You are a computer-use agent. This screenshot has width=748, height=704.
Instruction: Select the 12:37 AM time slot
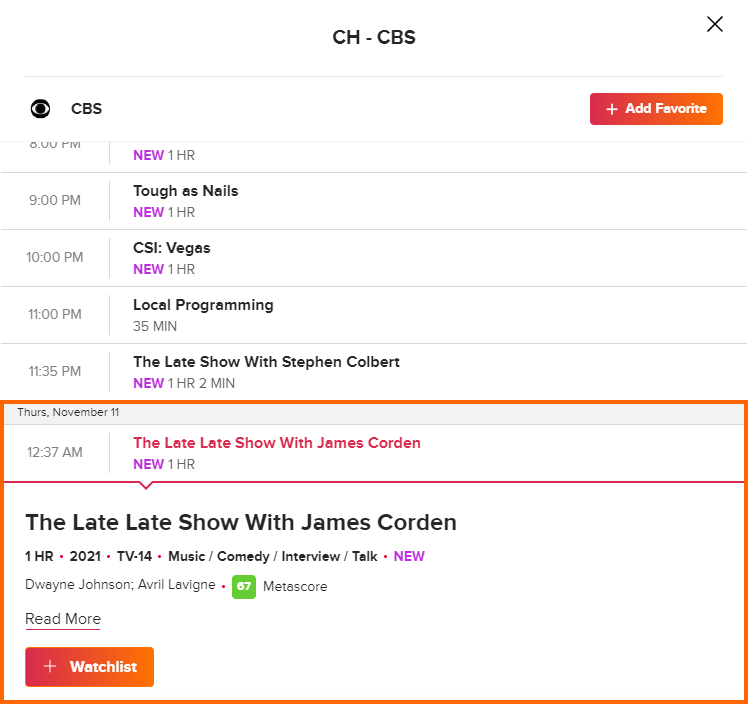coord(55,452)
